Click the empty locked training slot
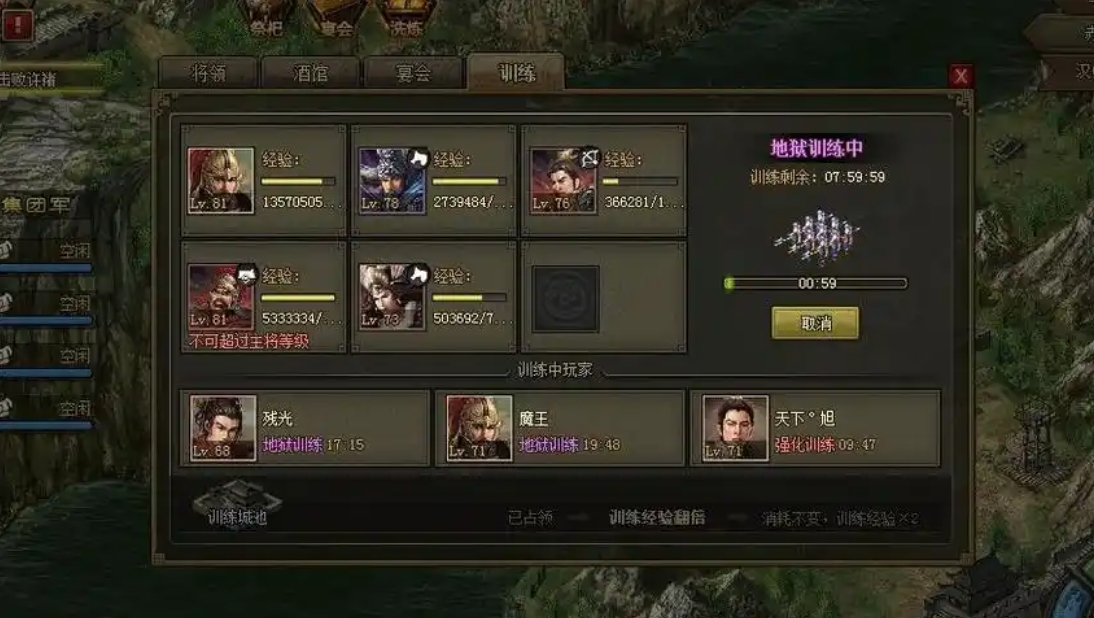 (x=565, y=299)
